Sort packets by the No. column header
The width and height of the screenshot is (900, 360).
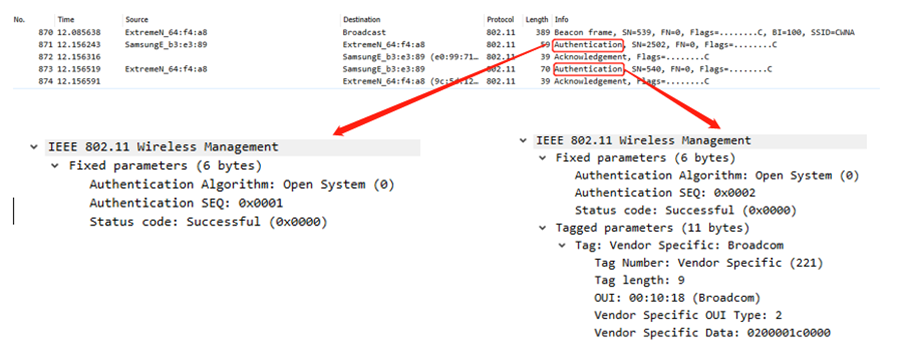(20, 20)
